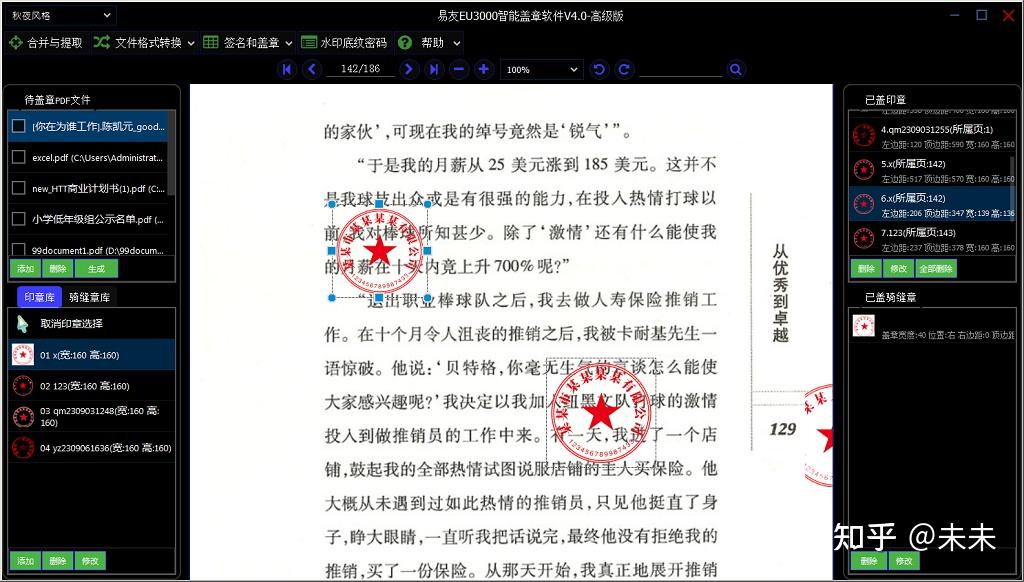
Task: Select the 02 123(宽:160 高:160) label
Action: [x=85, y=386]
